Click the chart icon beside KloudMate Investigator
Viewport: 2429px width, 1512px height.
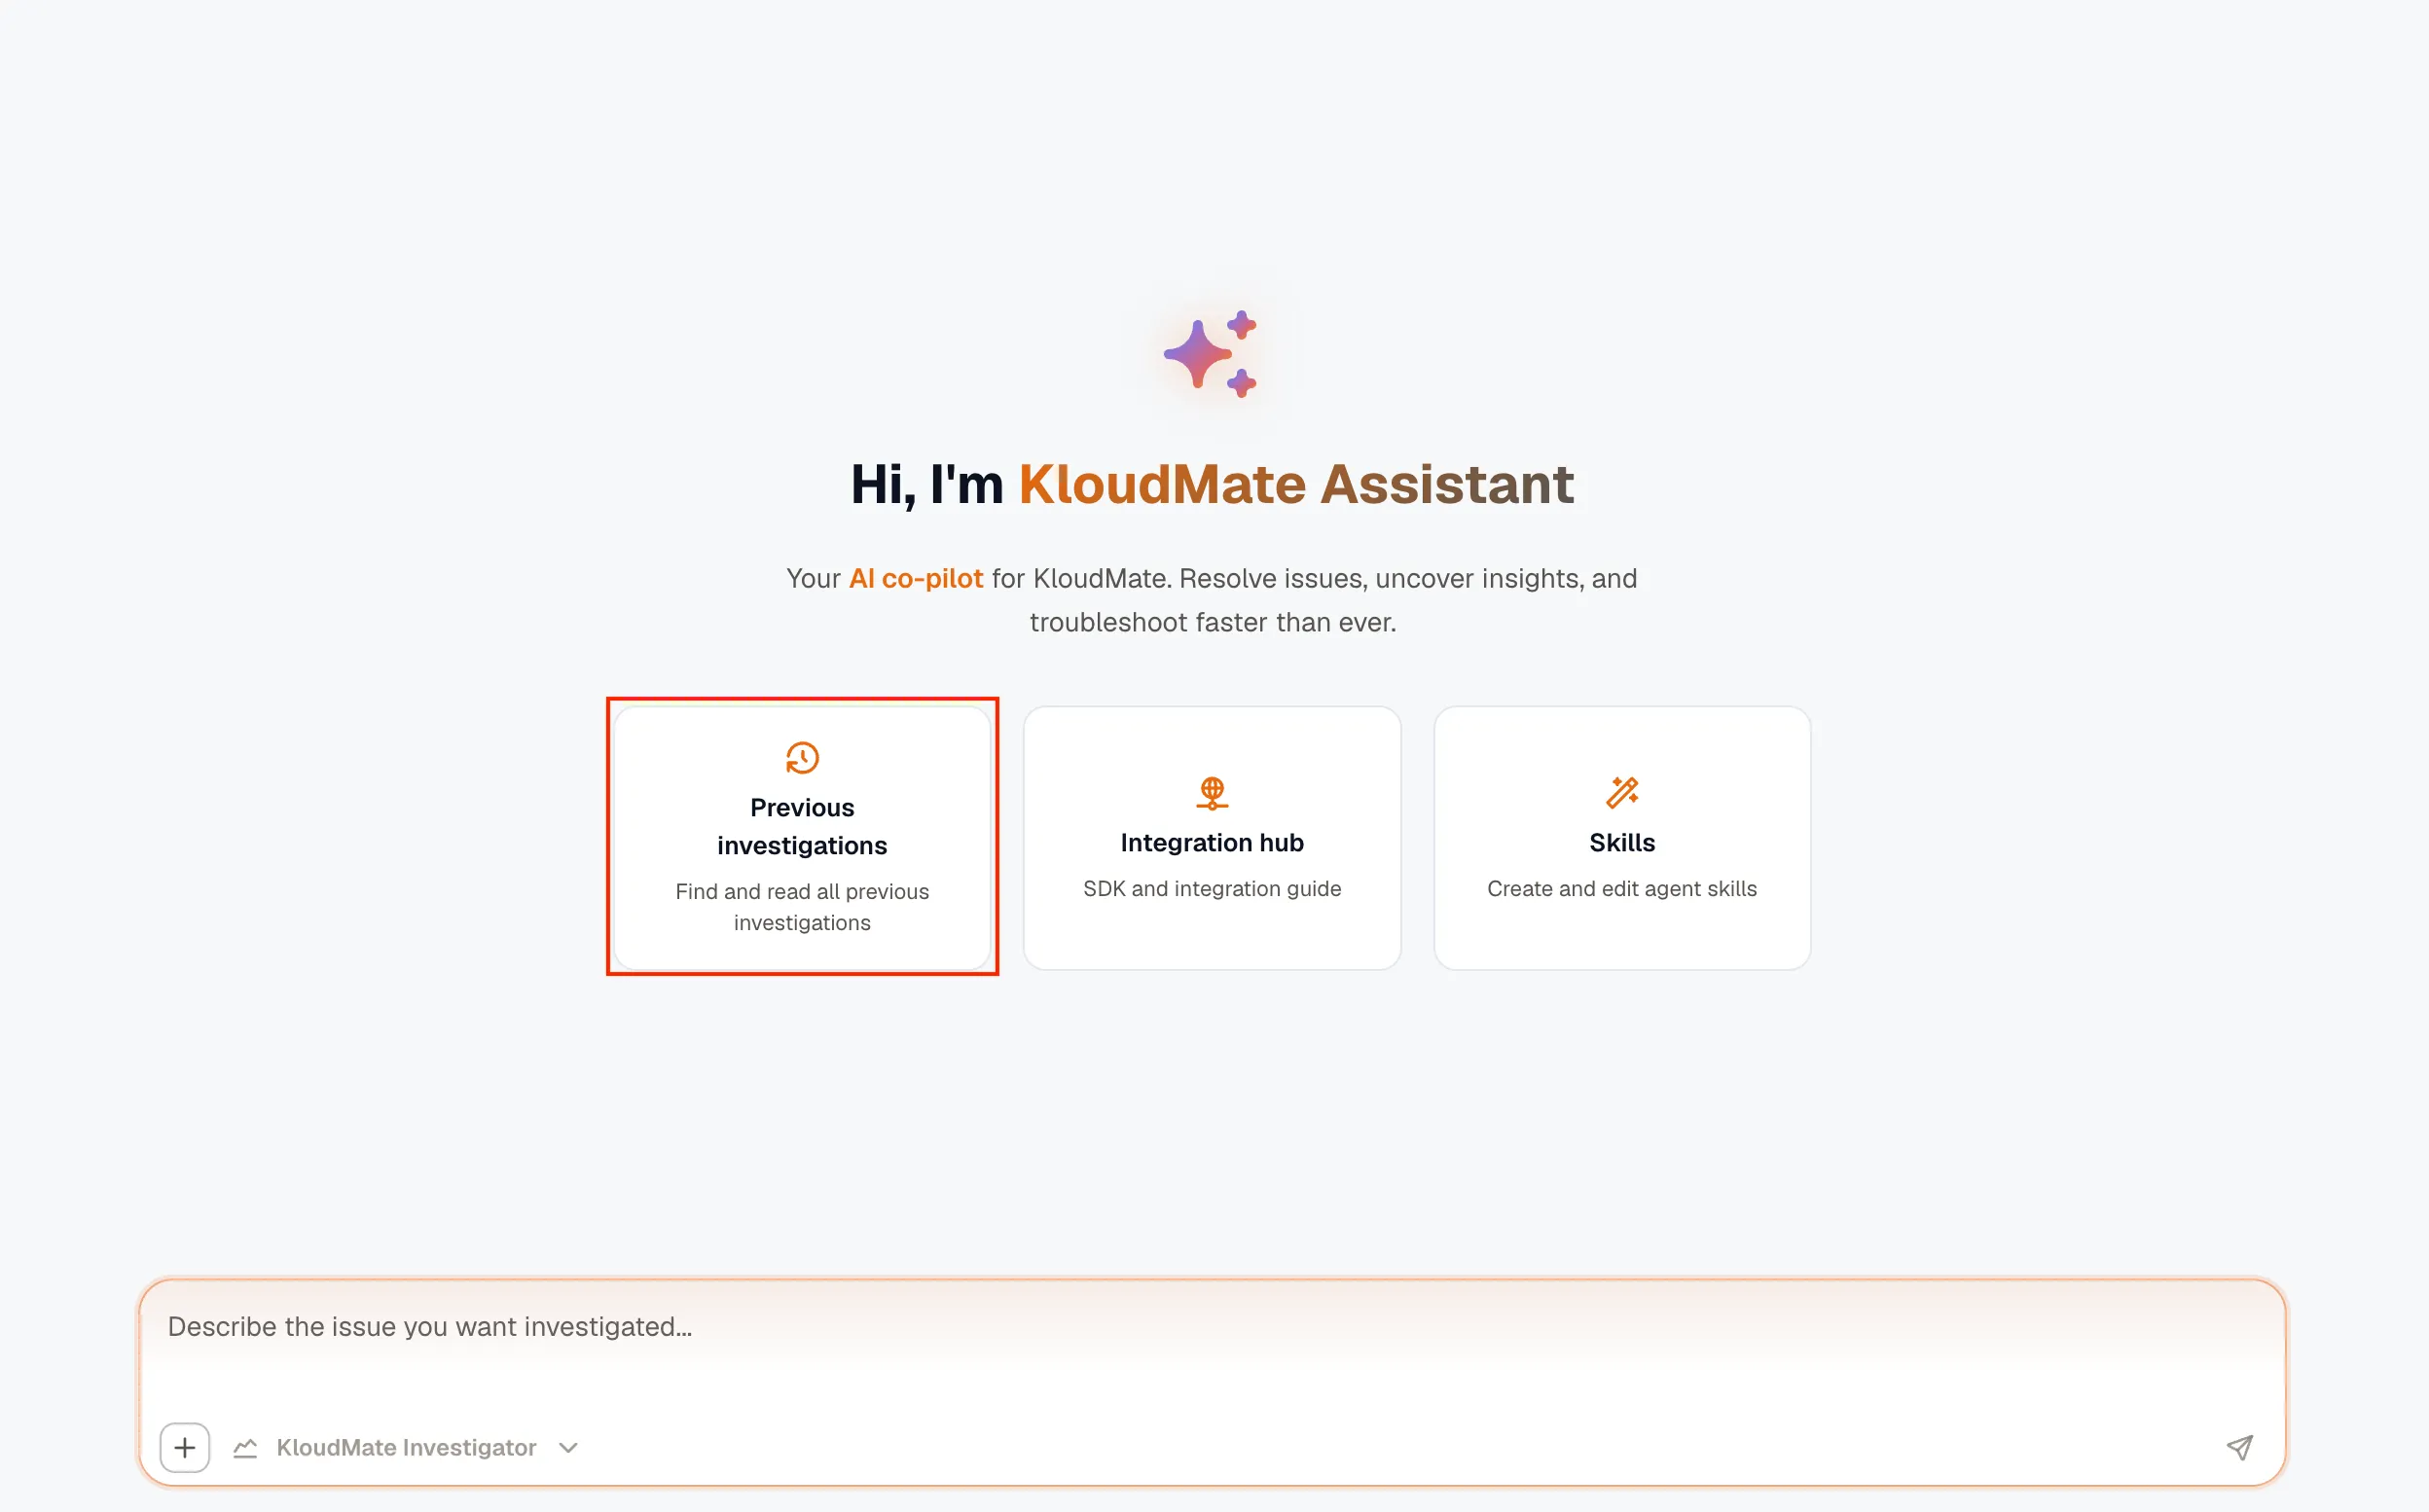pyautogui.click(x=245, y=1447)
